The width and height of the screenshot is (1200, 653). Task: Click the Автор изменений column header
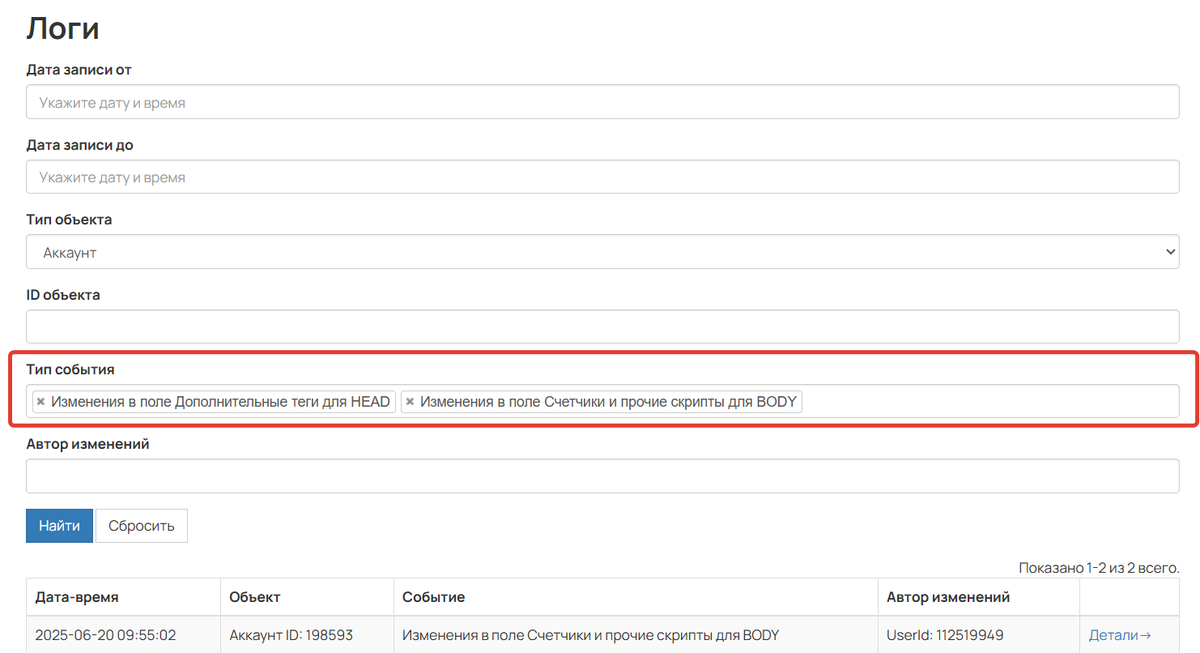point(948,597)
